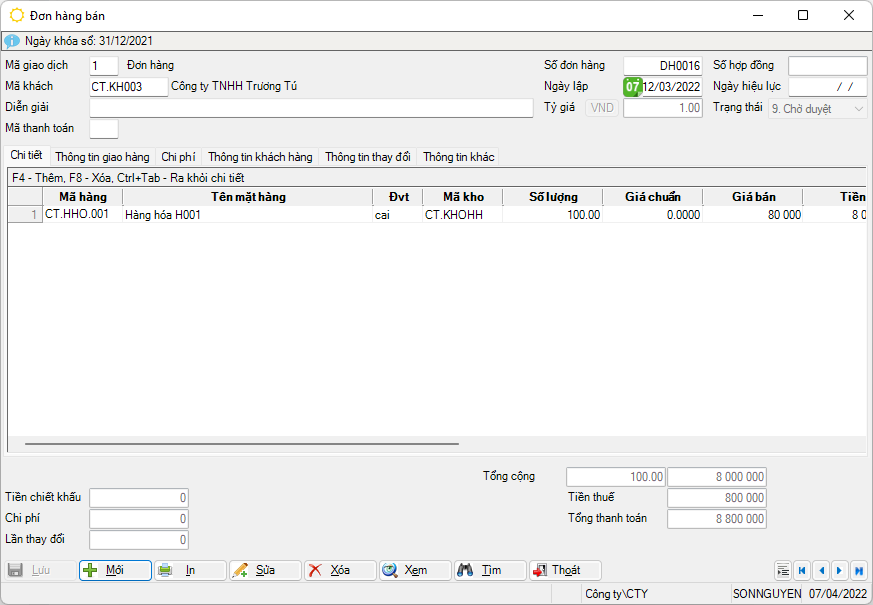Expand the Trạng thái status dropdown
The image size is (873, 605).
coord(859,108)
